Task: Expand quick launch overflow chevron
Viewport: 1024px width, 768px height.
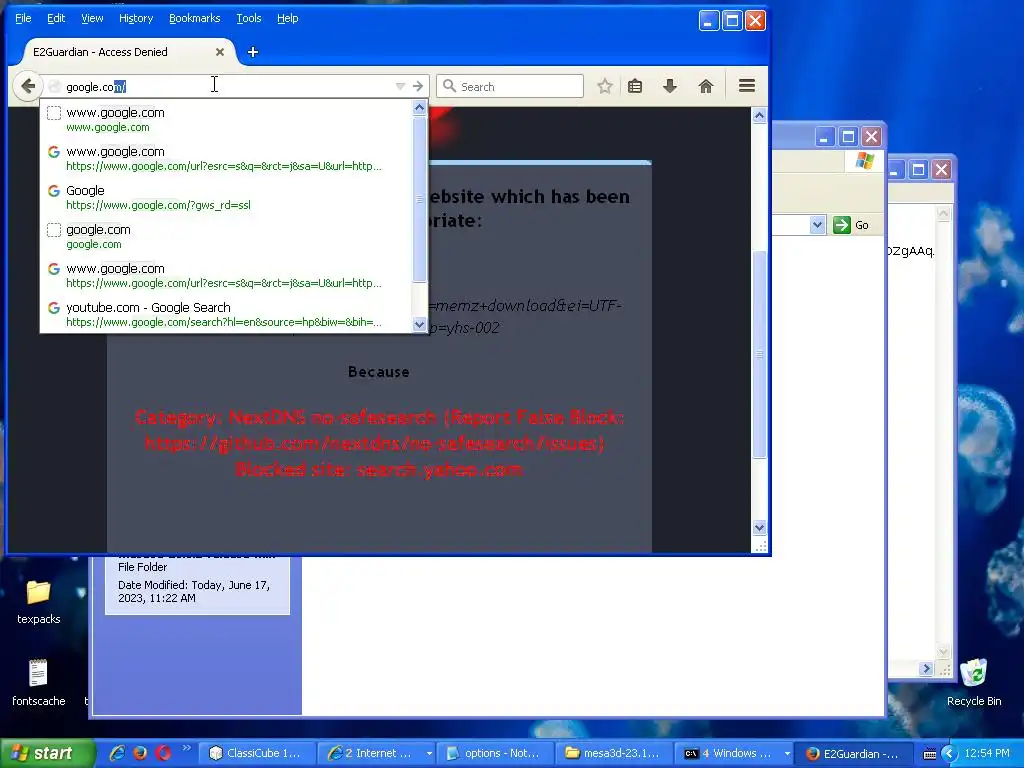Action: pos(186,748)
